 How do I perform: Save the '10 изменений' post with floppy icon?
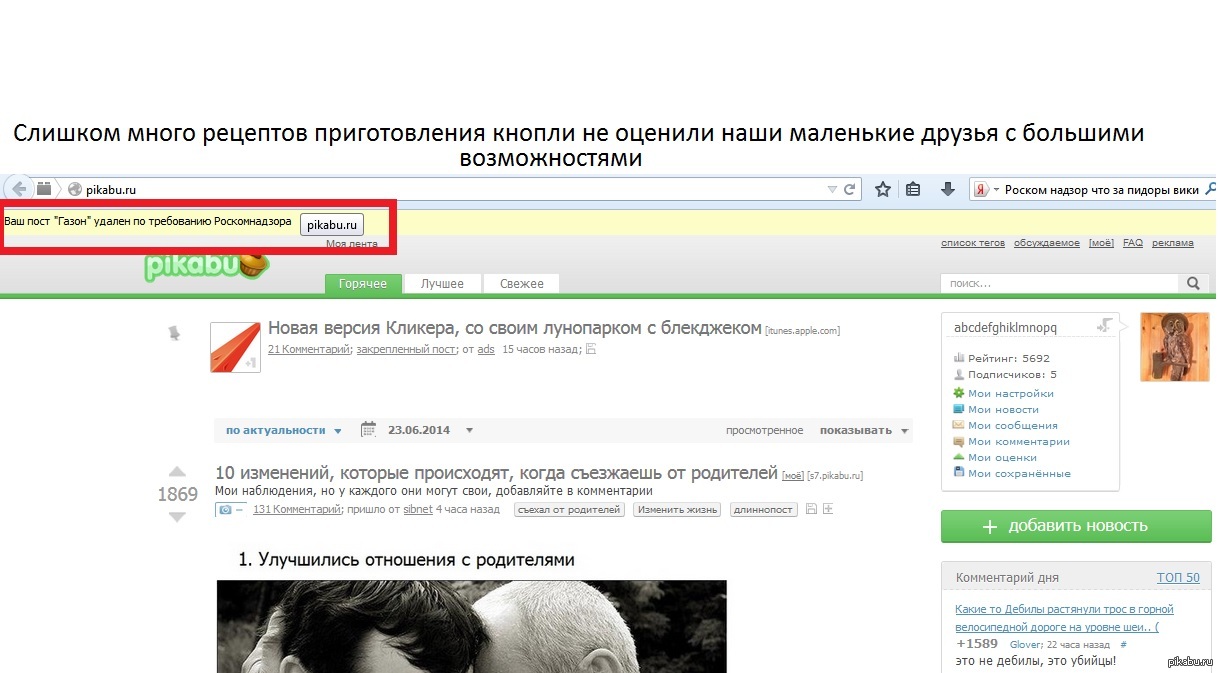(811, 509)
